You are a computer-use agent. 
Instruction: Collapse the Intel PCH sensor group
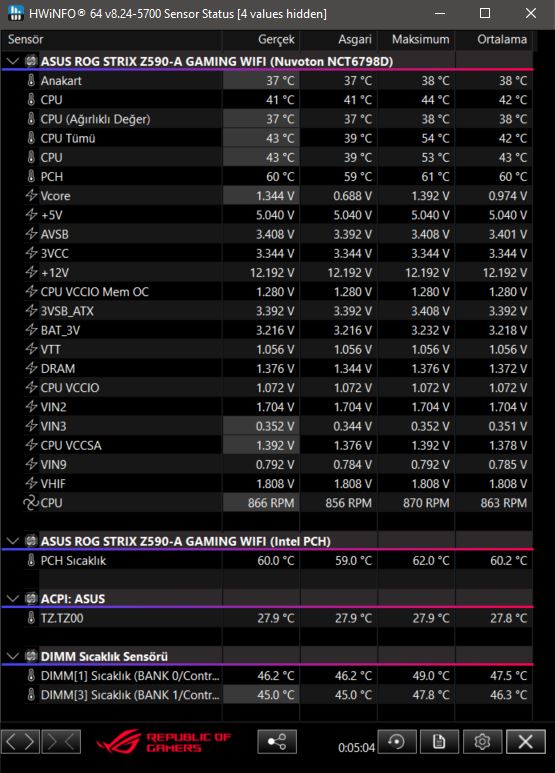coord(13,541)
